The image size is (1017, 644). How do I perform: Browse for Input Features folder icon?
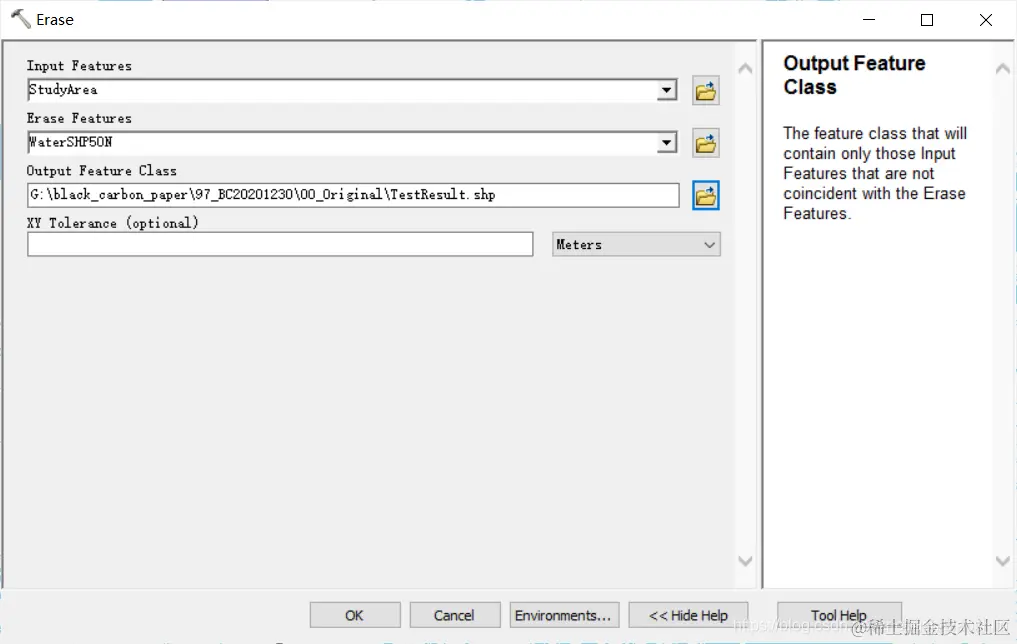pyautogui.click(x=706, y=91)
